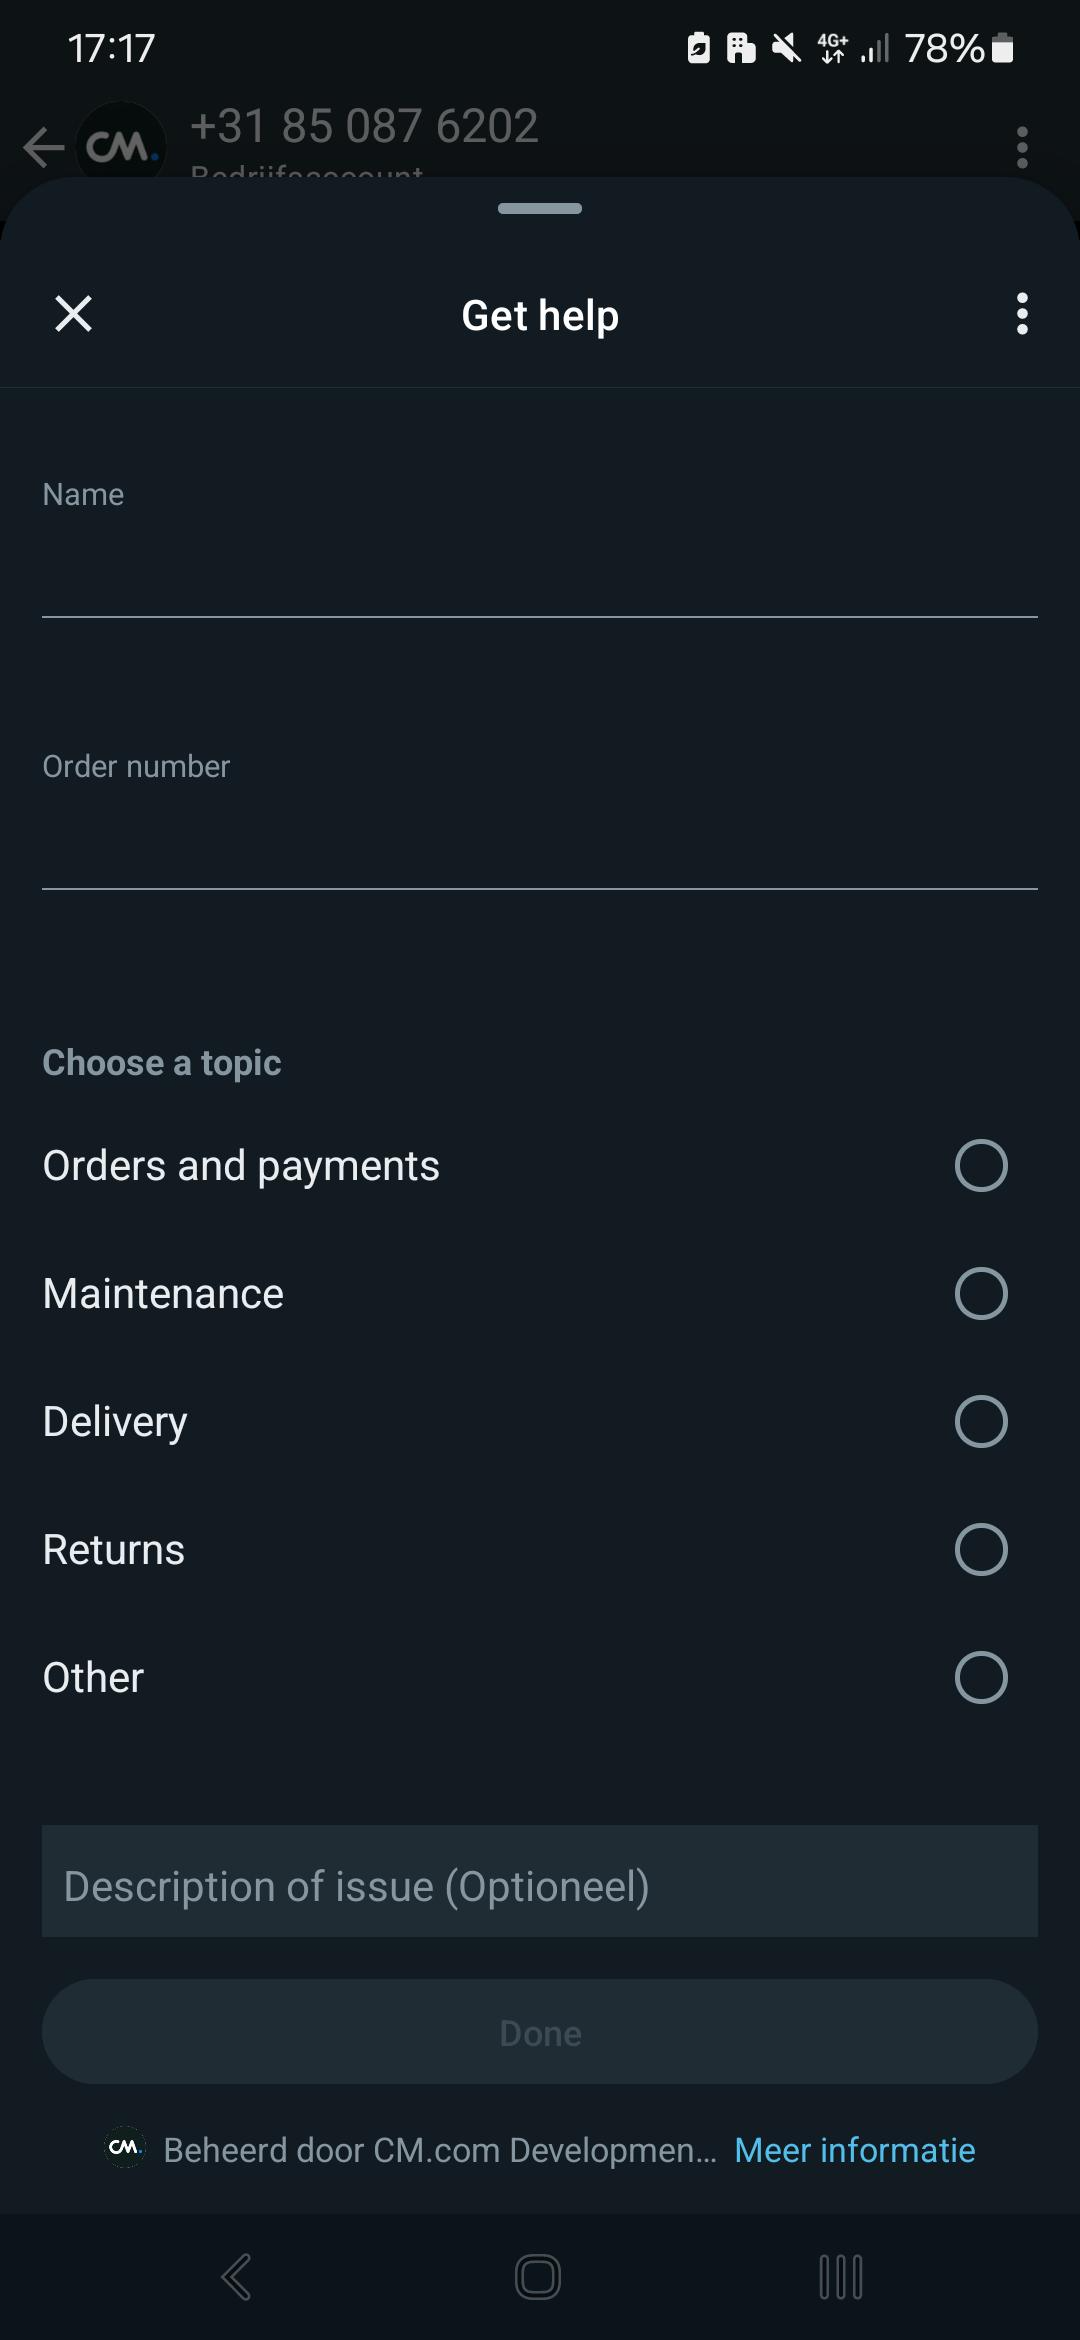This screenshot has width=1080, height=2340.
Task: Open Meer informatie link
Action: (854, 2150)
